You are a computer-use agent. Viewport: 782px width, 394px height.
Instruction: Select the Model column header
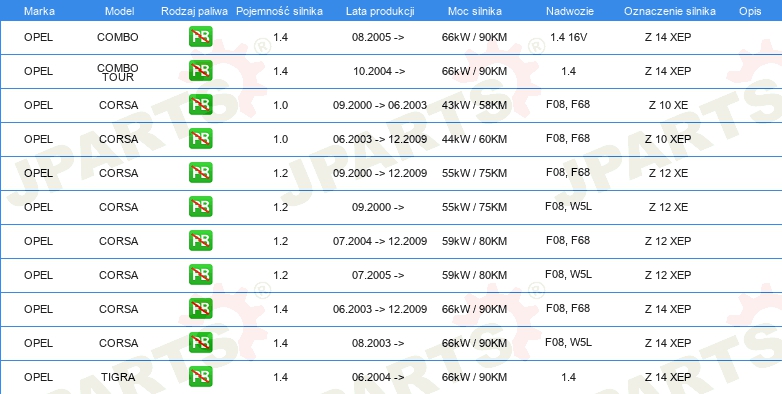pyautogui.click(x=119, y=11)
